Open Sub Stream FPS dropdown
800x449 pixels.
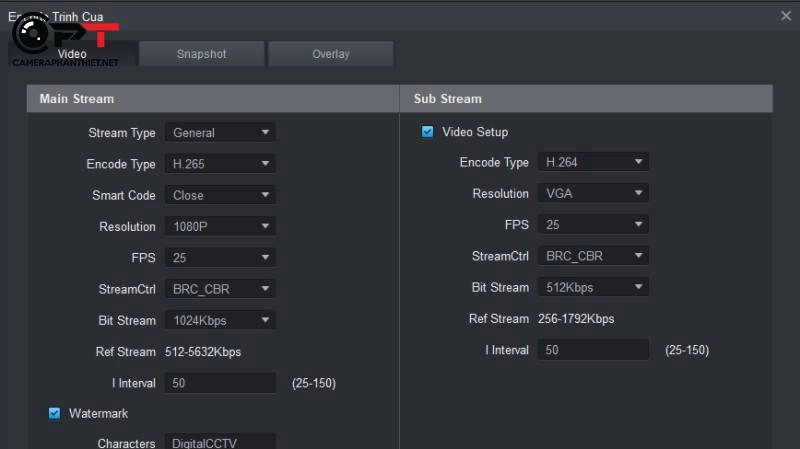coord(593,225)
